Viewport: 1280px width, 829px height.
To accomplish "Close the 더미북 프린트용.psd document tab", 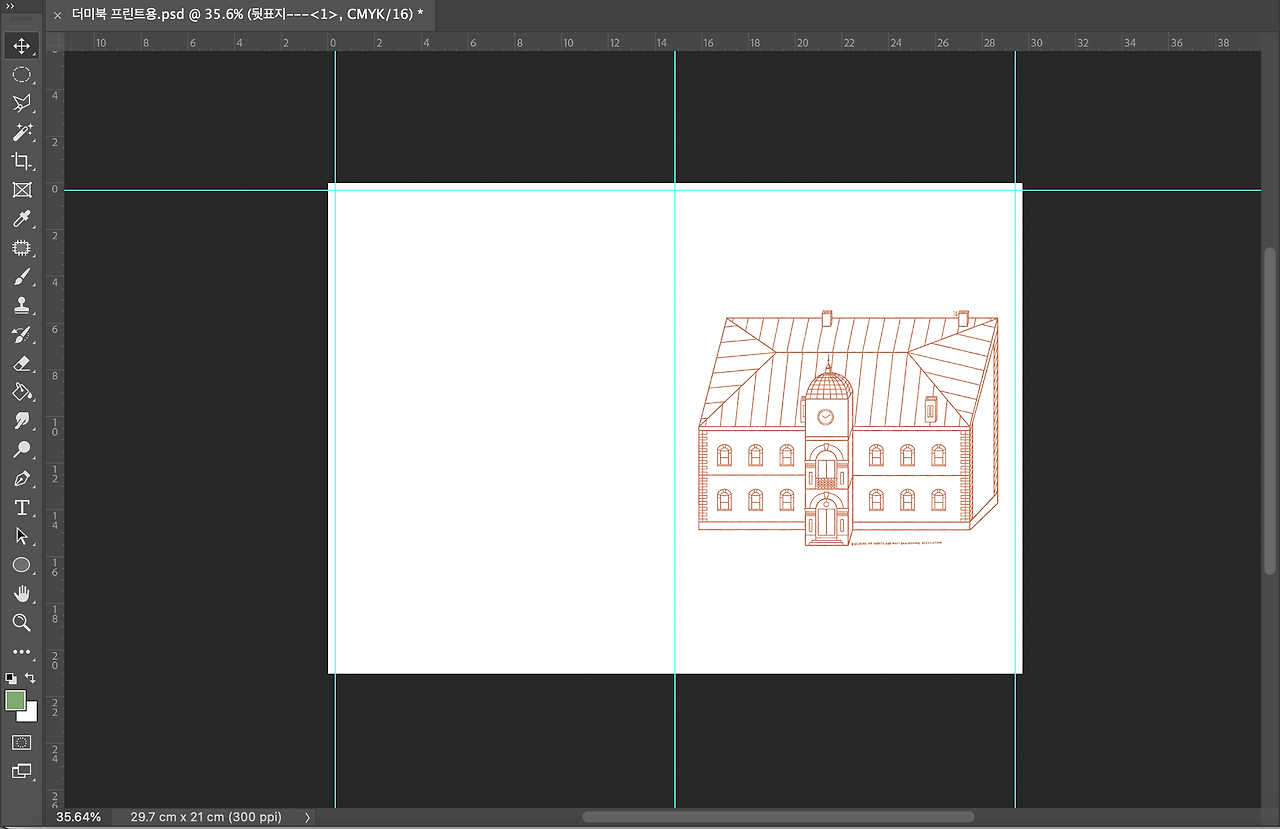I will click(57, 15).
